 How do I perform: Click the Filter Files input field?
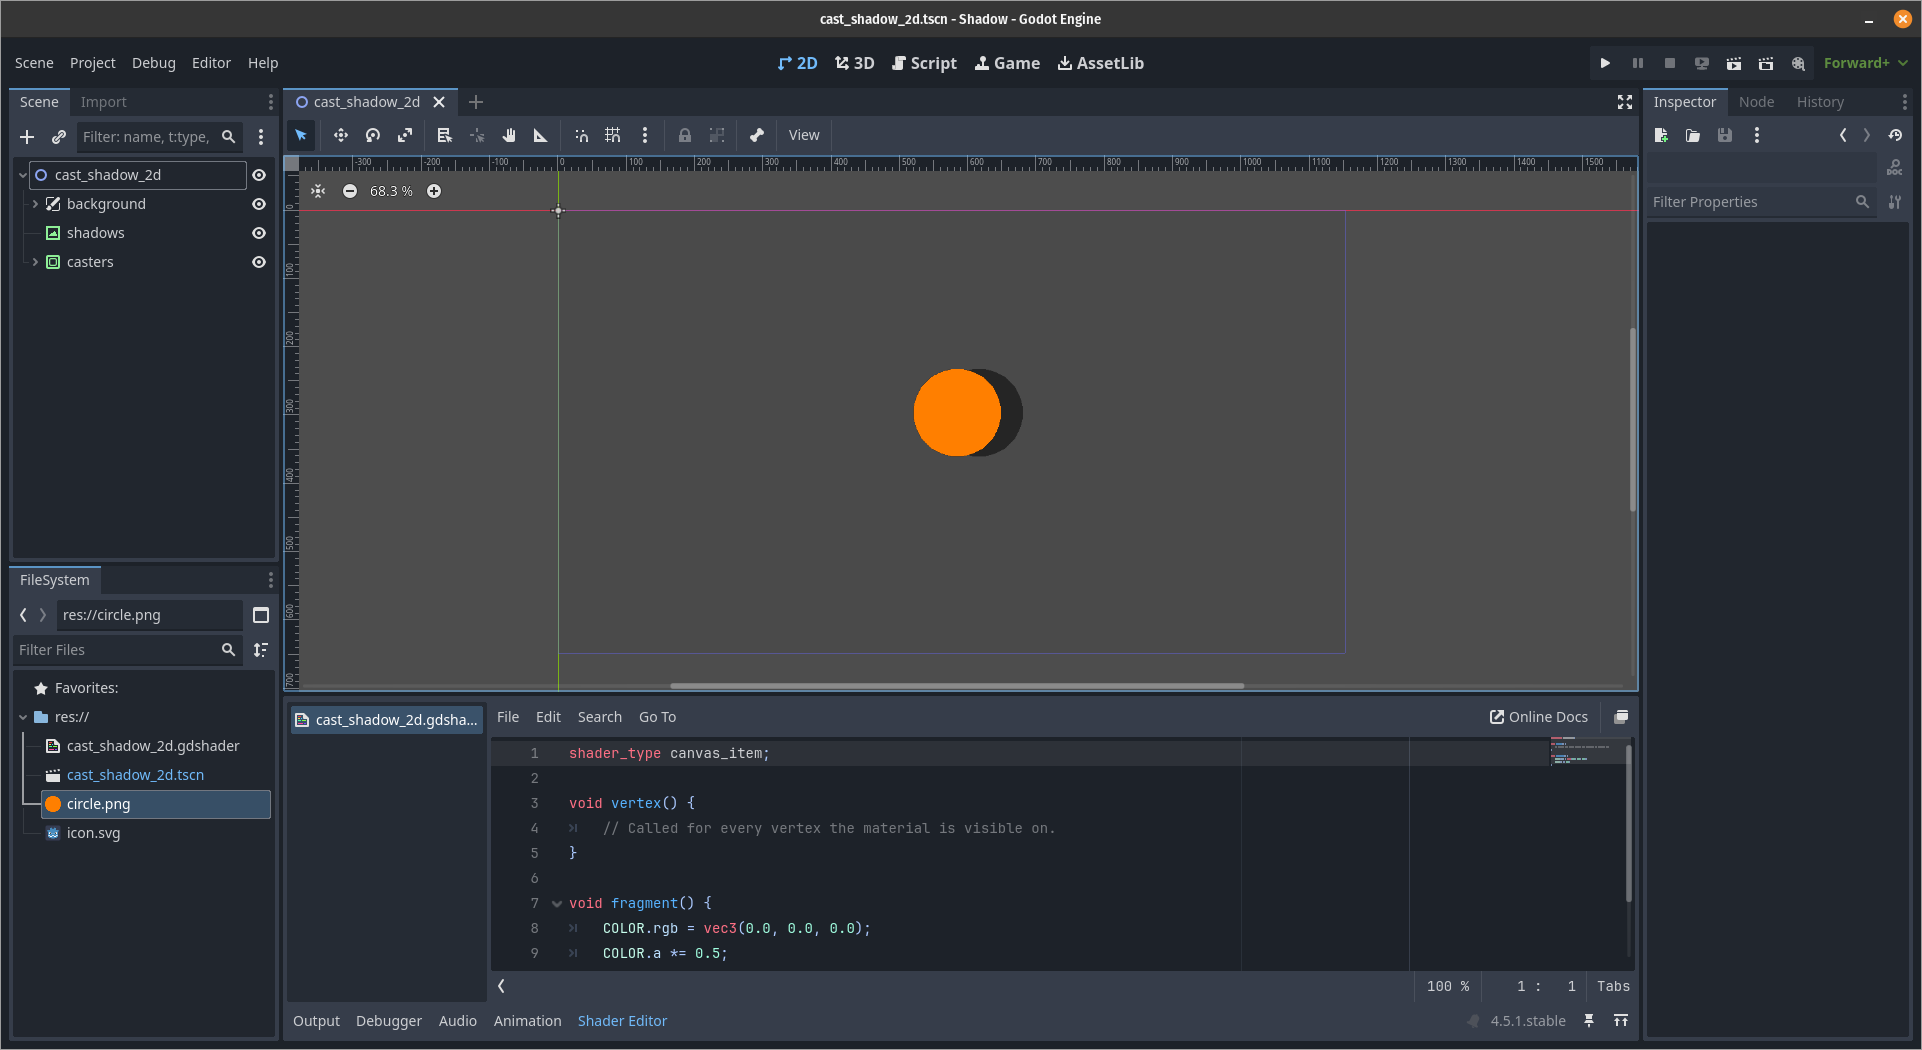pyautogui.click(x=115, y=650)
